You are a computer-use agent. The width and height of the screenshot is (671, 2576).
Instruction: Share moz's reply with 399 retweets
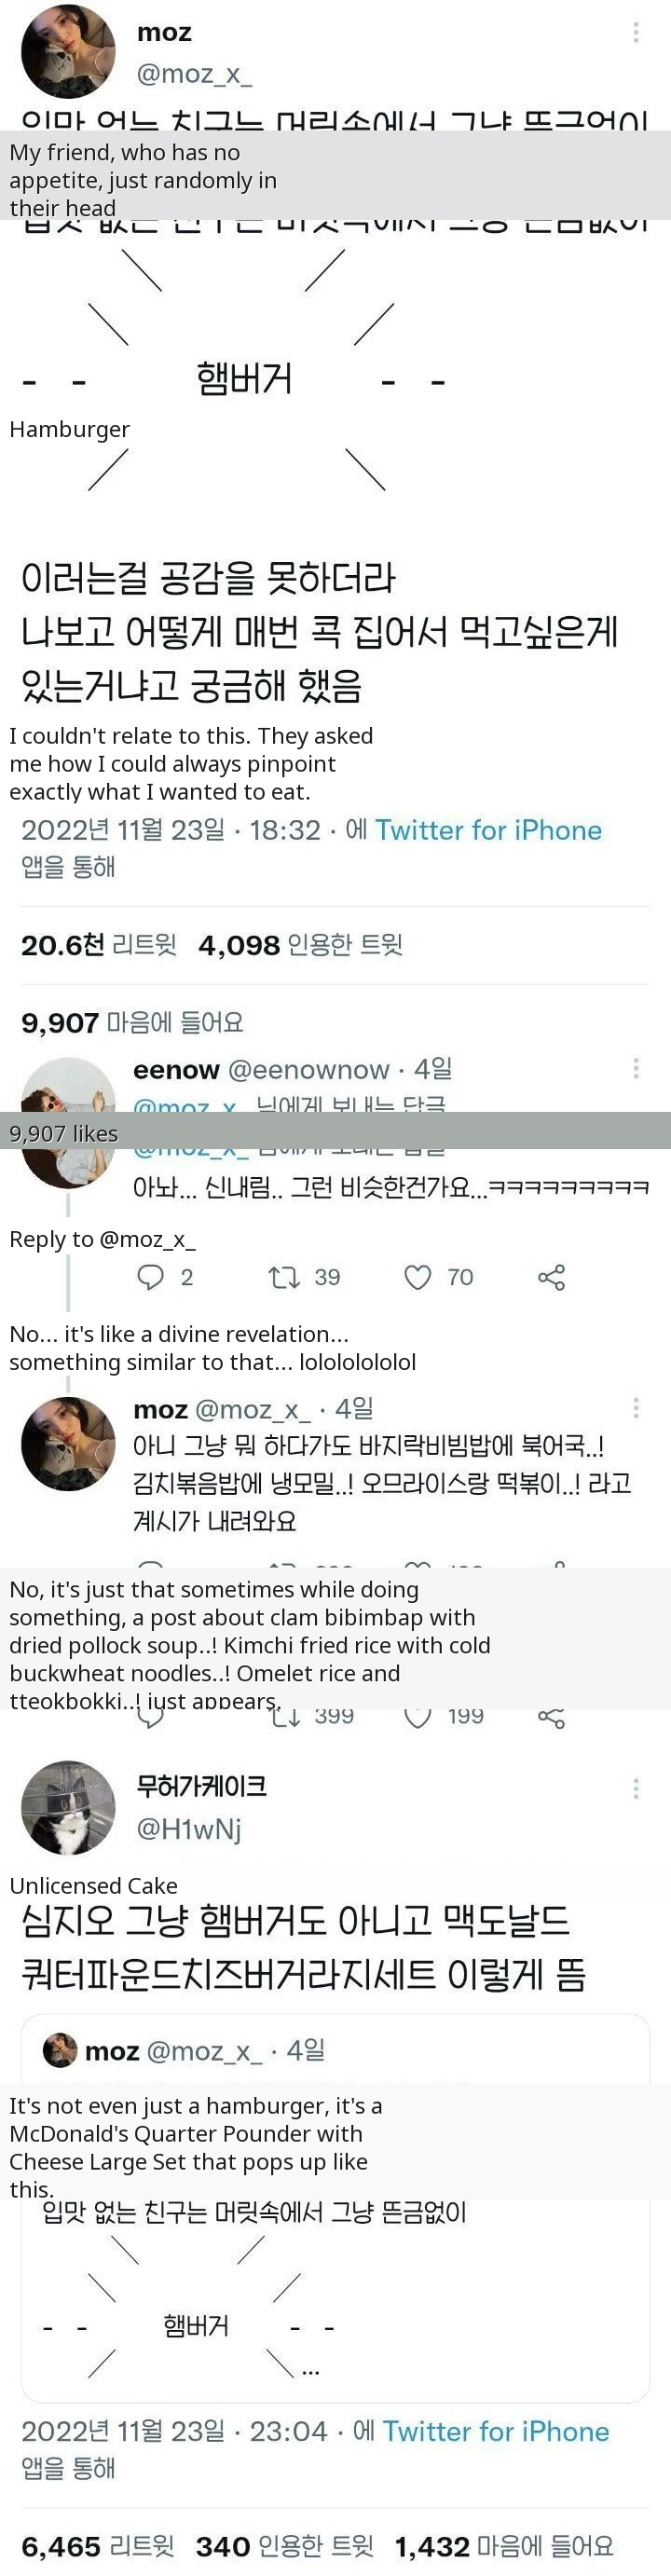coord(551,1717)
